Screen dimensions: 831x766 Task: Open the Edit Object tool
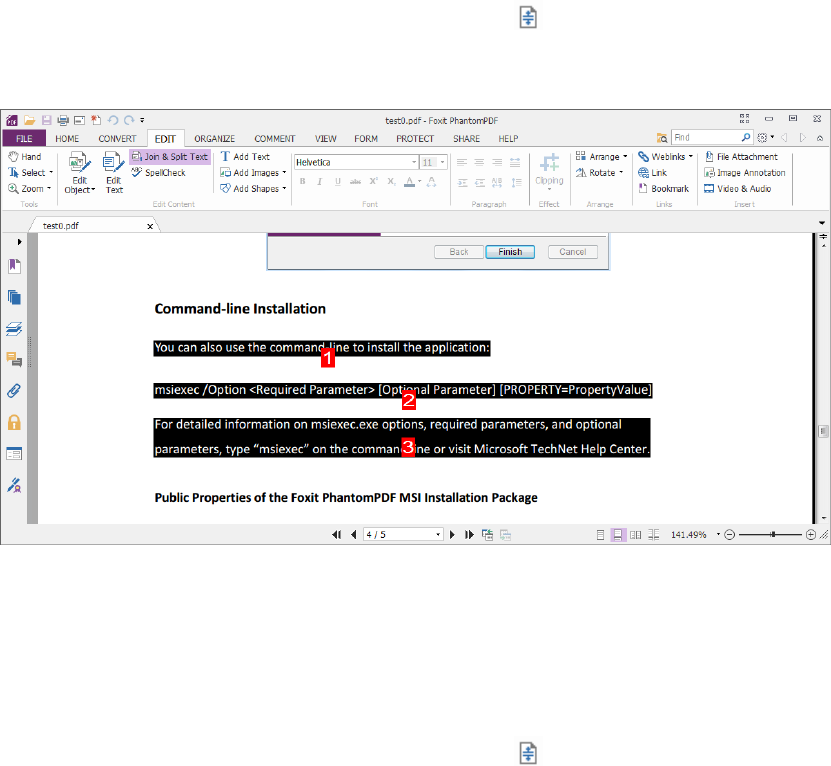tap(79, 173)
